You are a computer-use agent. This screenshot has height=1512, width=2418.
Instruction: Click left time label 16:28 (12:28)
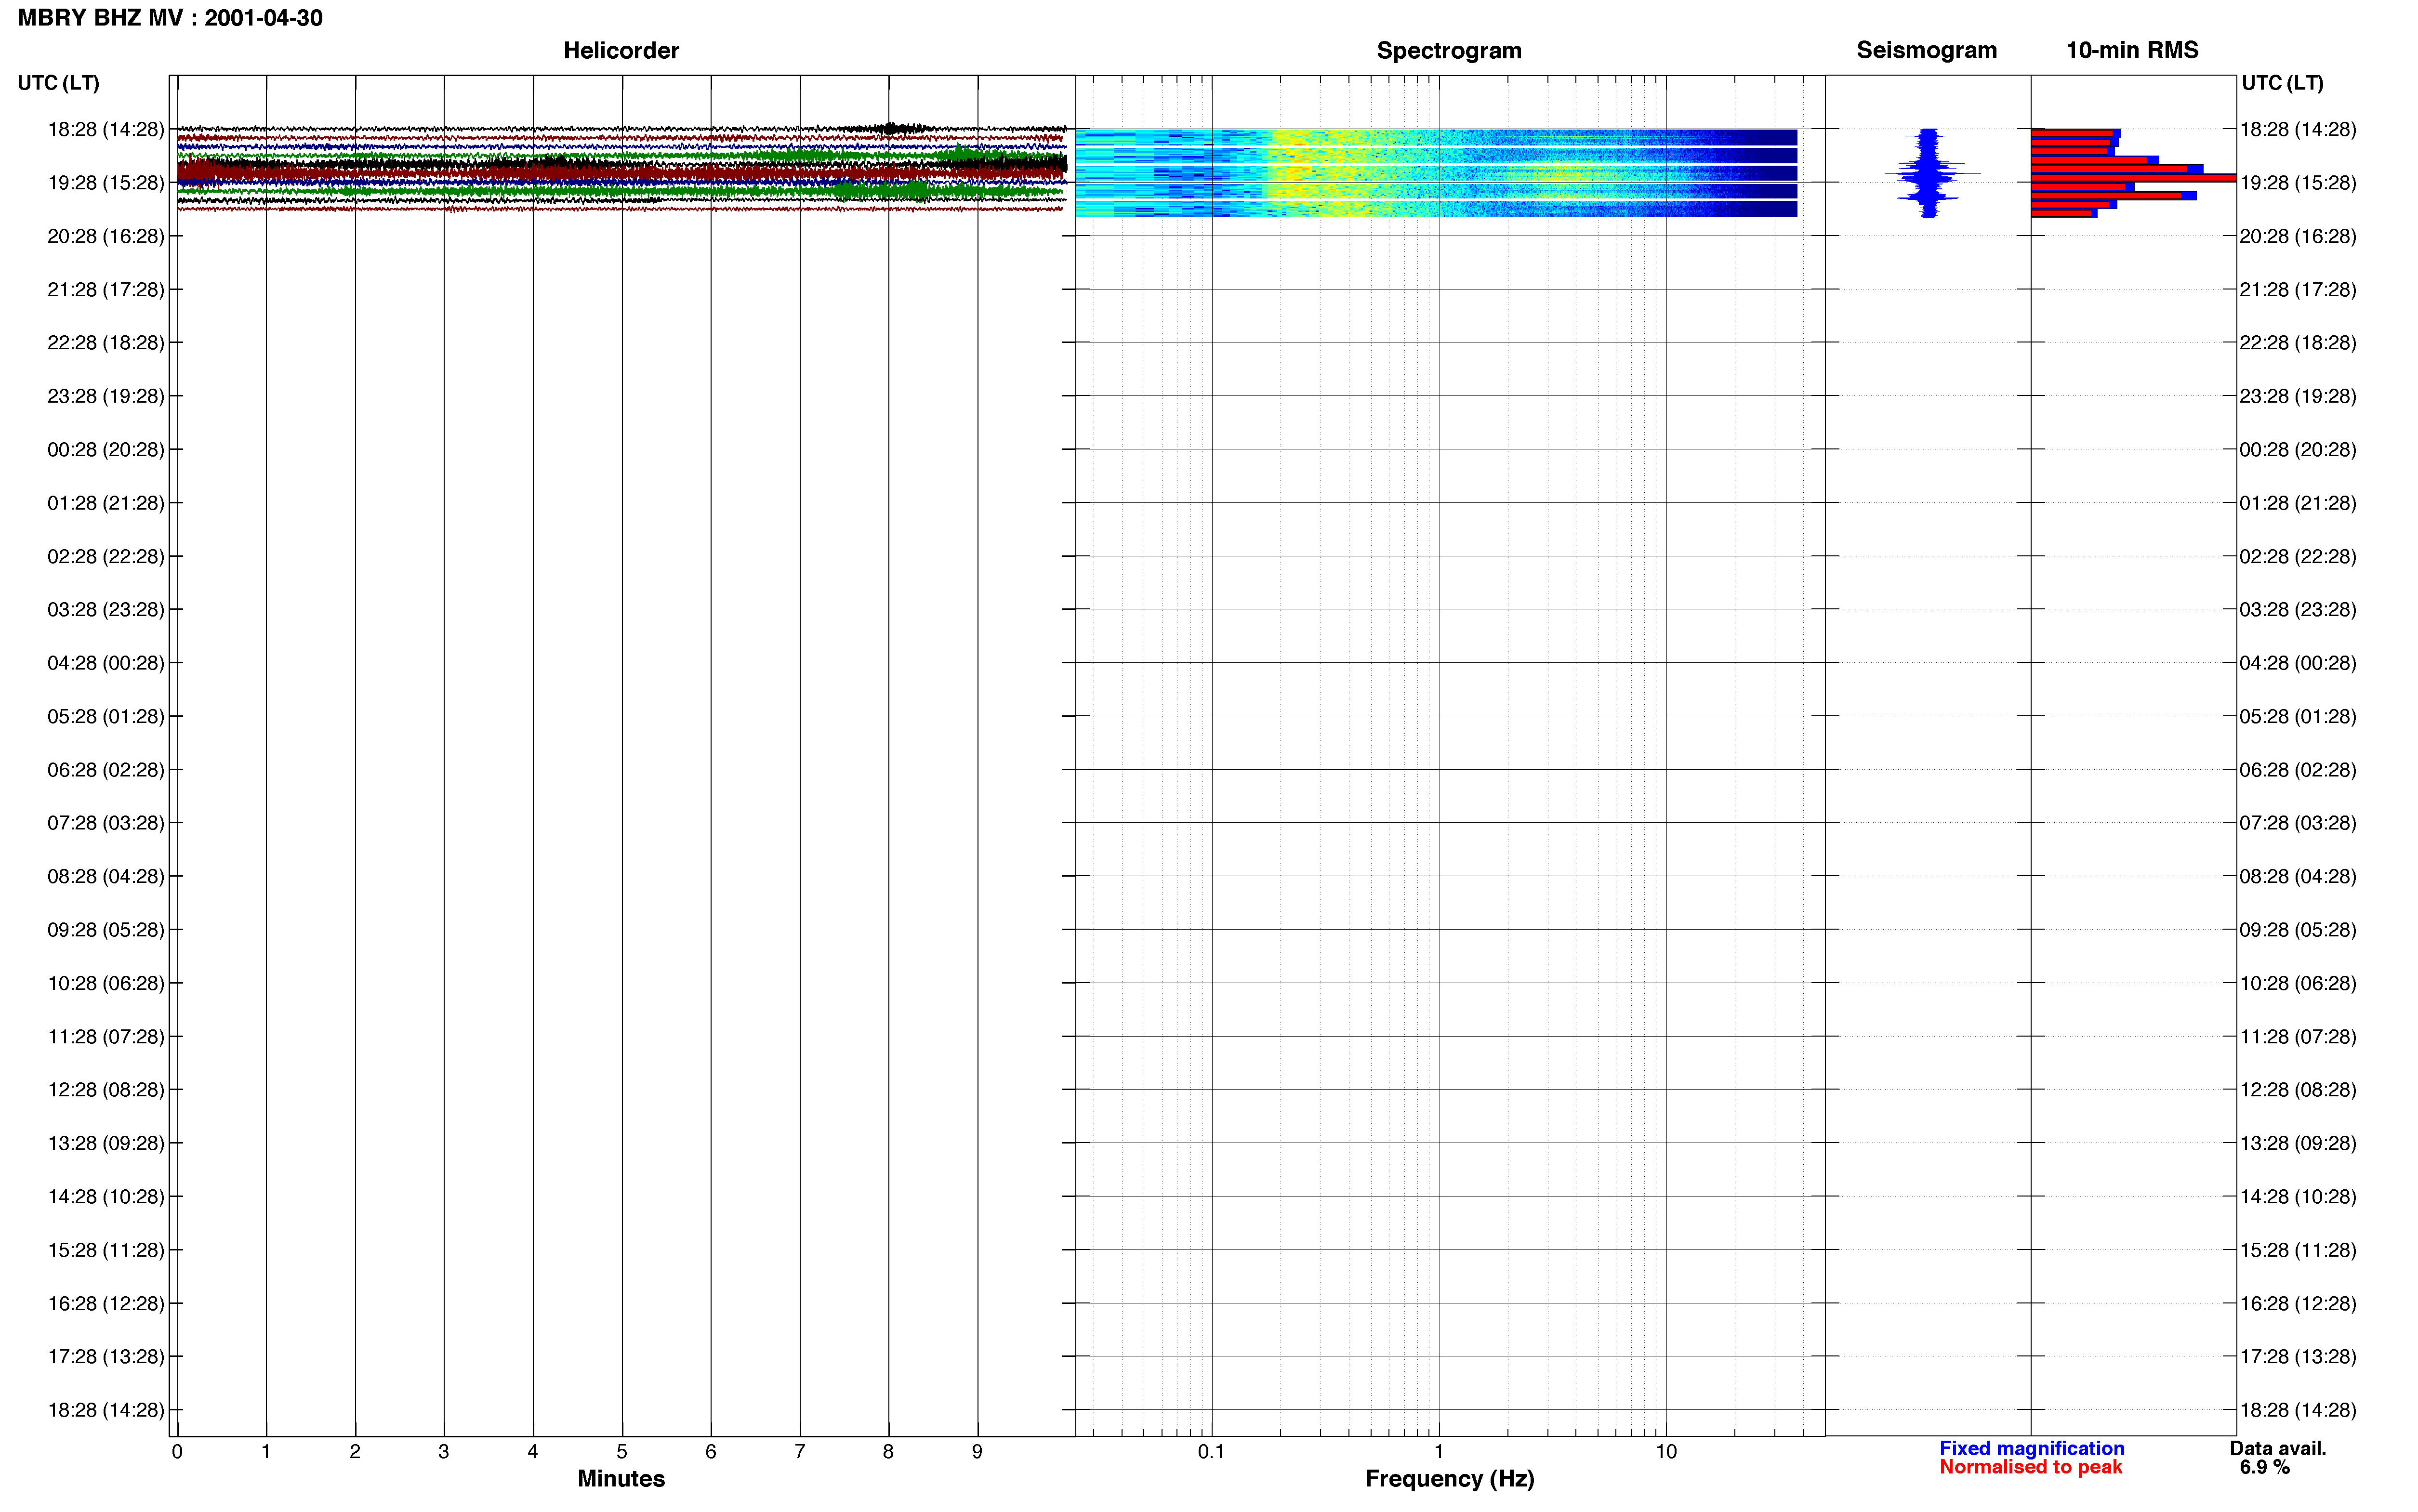click(105, 1304)
